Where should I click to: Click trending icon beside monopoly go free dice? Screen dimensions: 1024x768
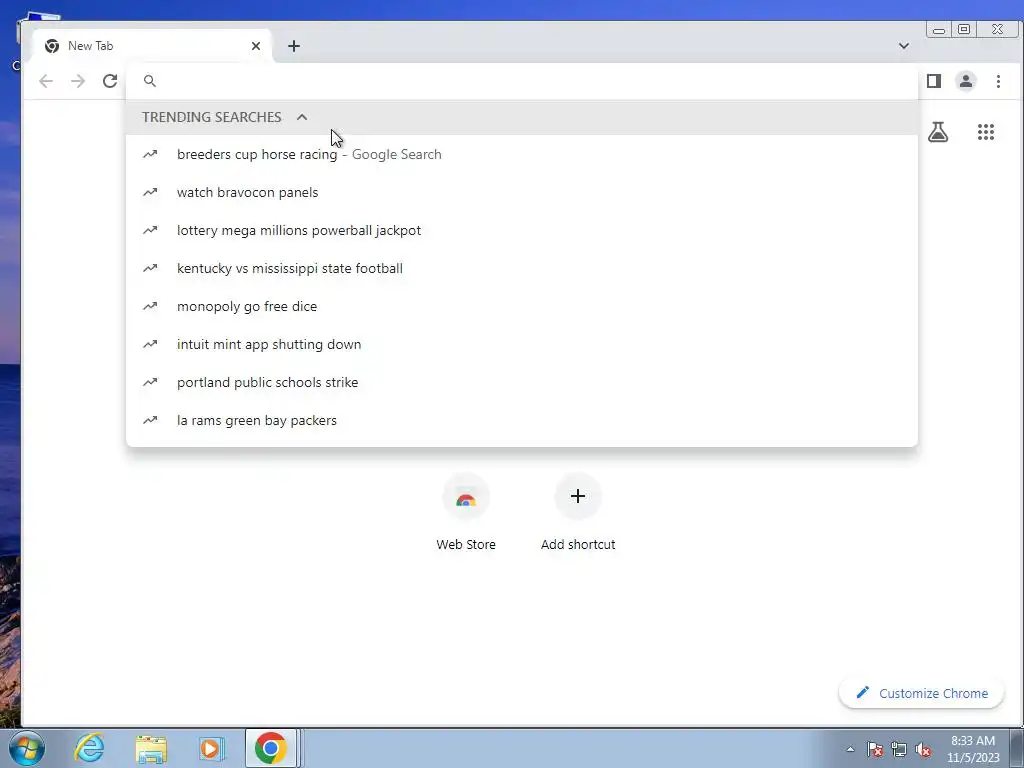tap(150, 306)
